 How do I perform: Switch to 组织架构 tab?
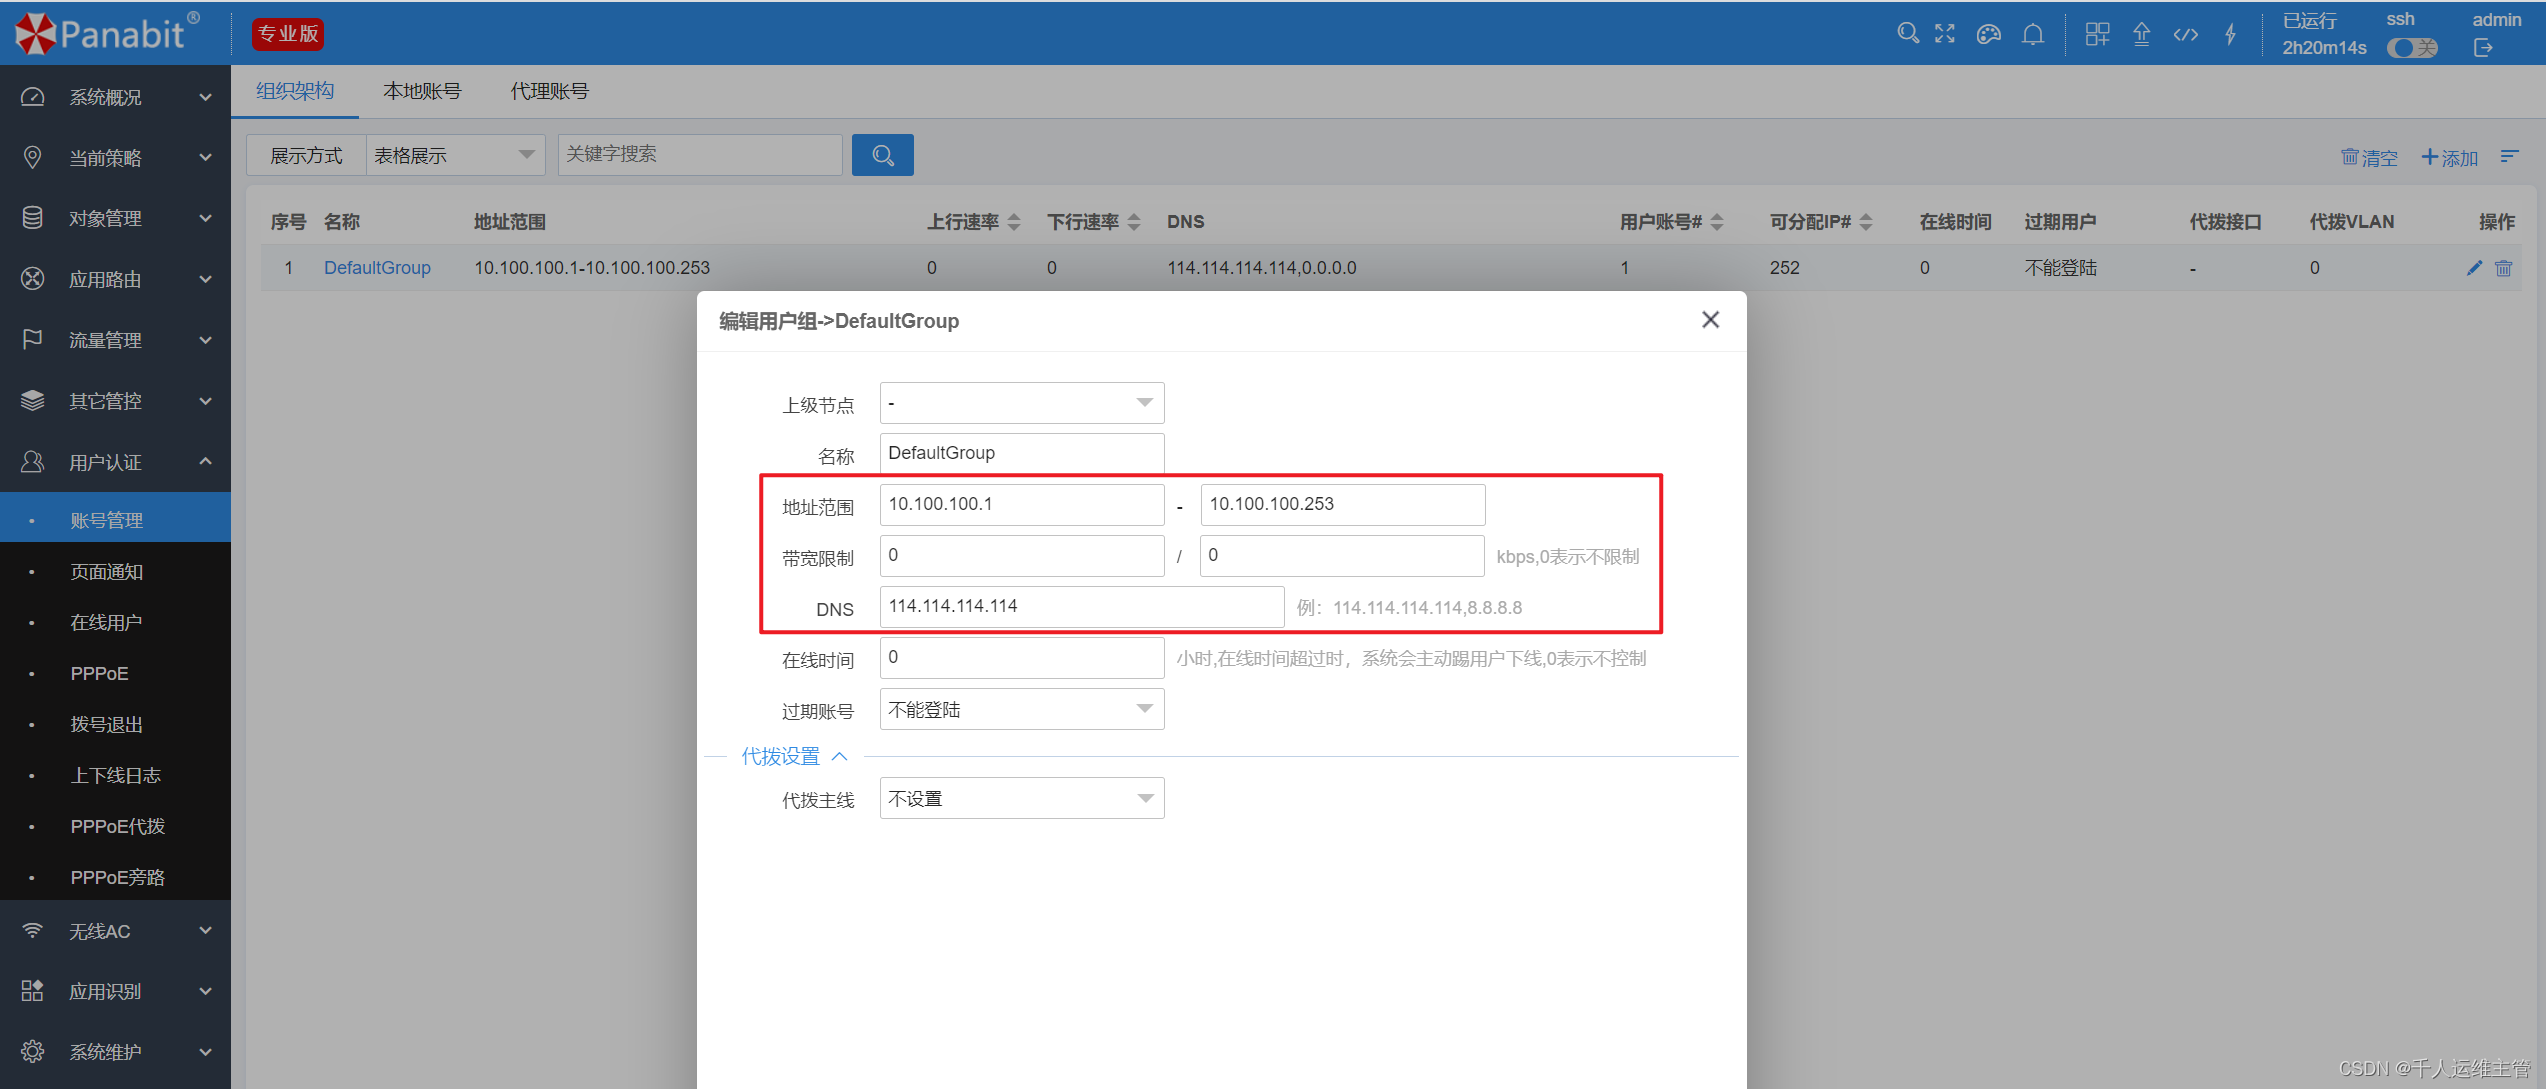pos(295,91)
